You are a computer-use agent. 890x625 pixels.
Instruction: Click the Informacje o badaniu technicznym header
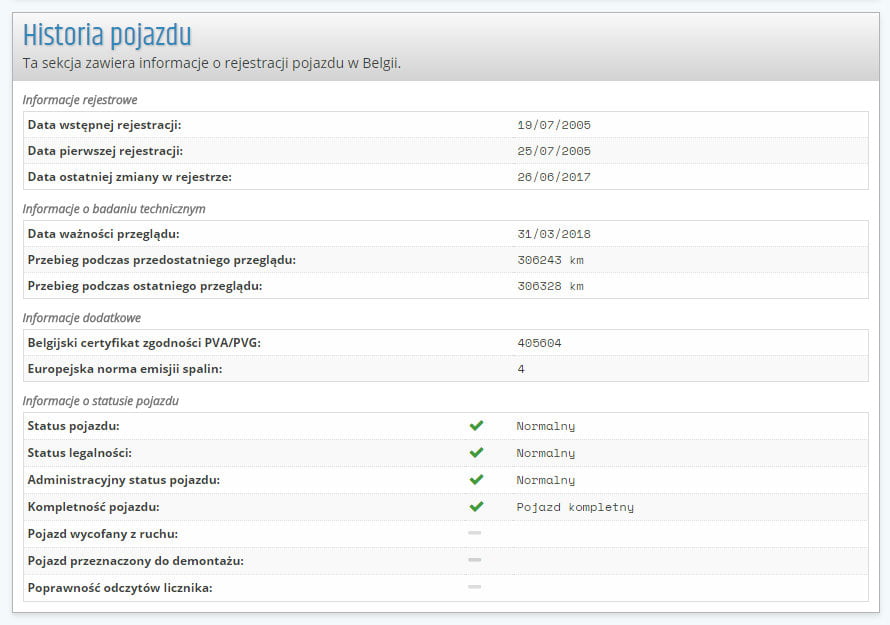pos(114,209)
